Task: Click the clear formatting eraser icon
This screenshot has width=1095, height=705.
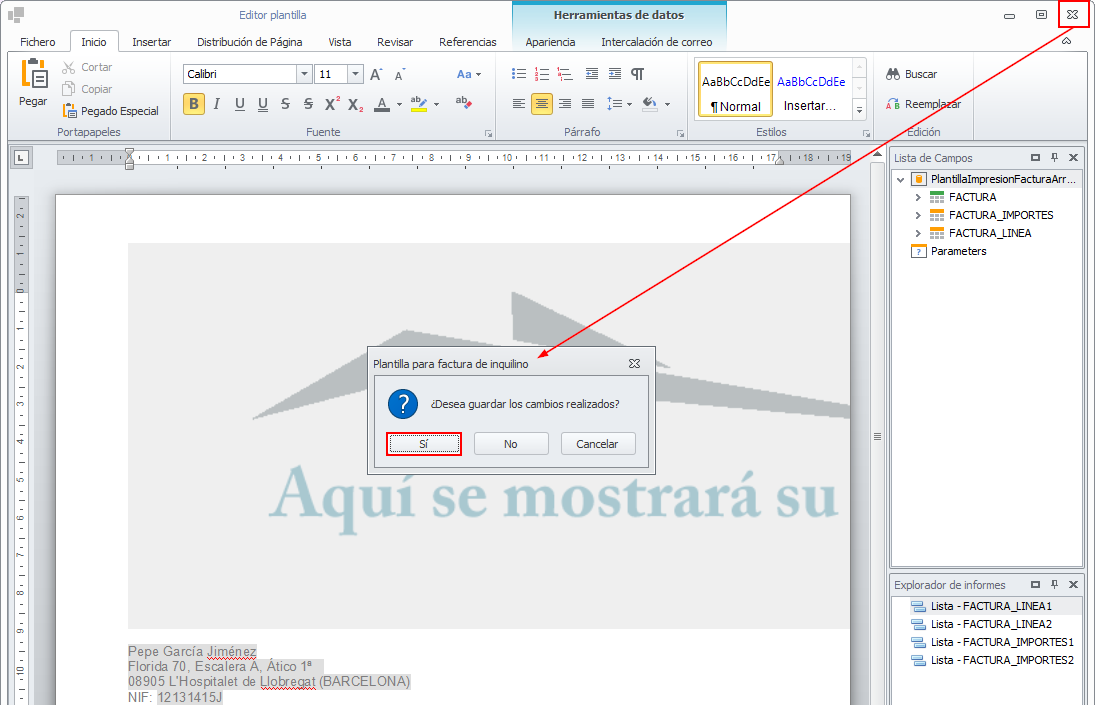Action: [463, 103]
